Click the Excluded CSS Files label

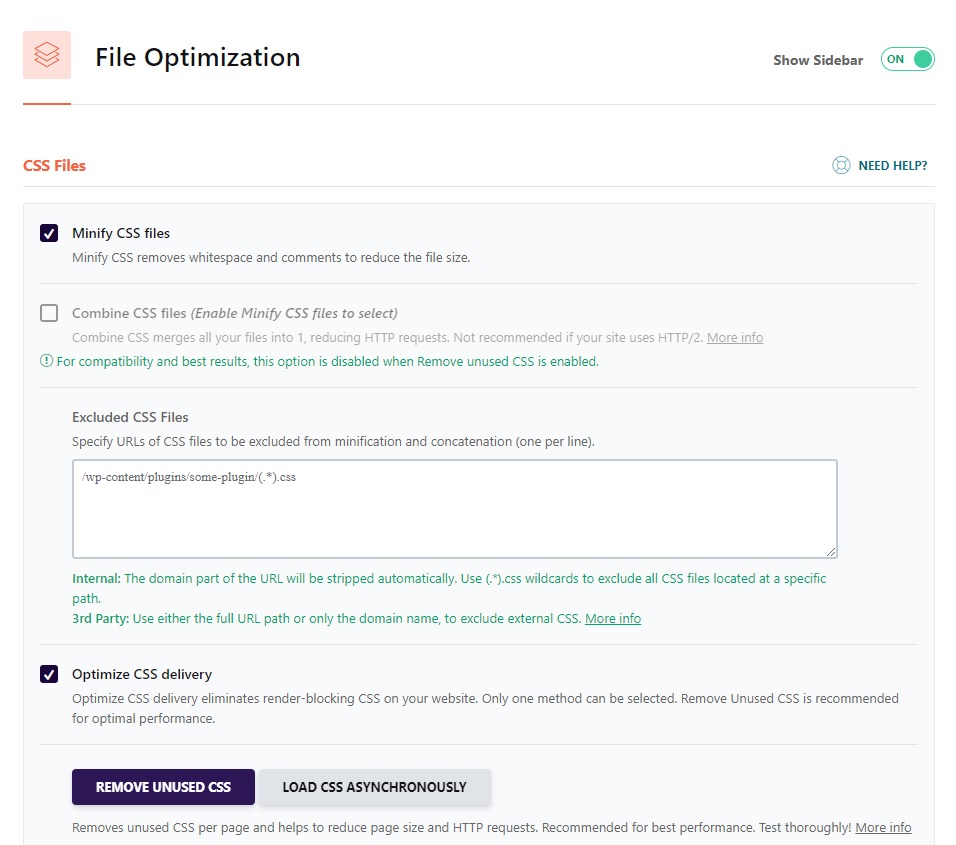(x=130, y=417)
